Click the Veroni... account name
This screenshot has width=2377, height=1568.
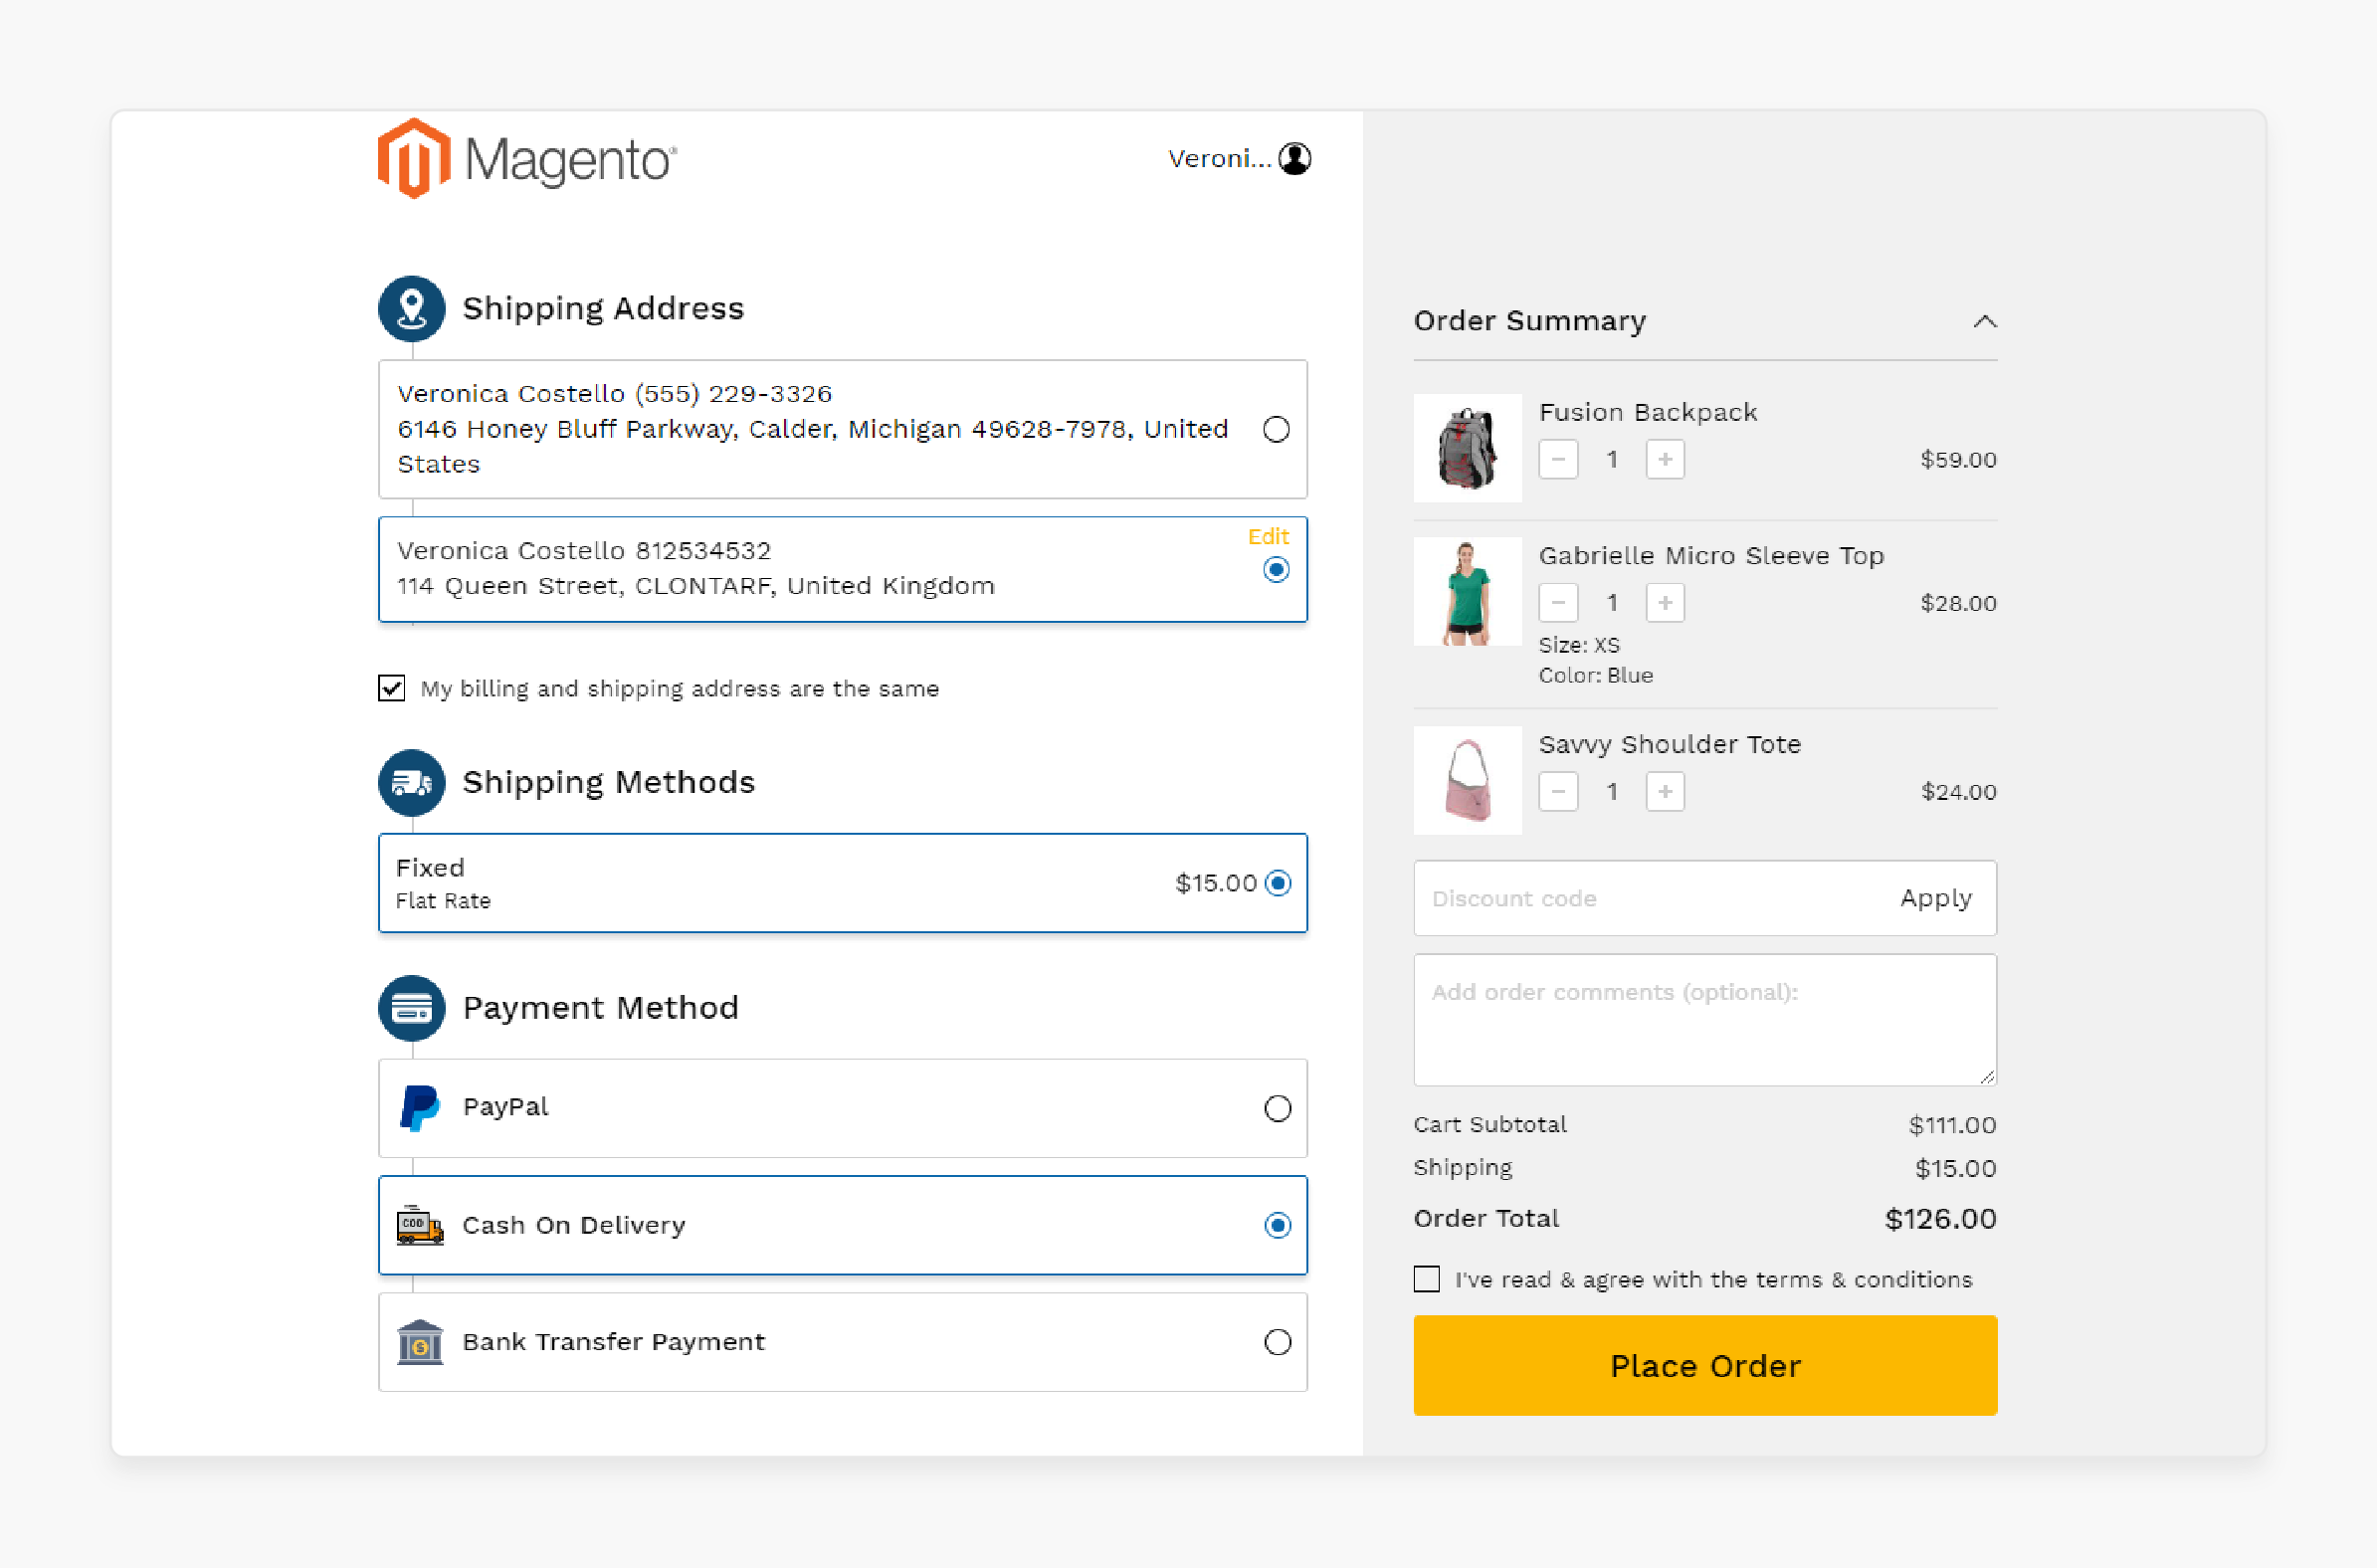pos(1220,158)
